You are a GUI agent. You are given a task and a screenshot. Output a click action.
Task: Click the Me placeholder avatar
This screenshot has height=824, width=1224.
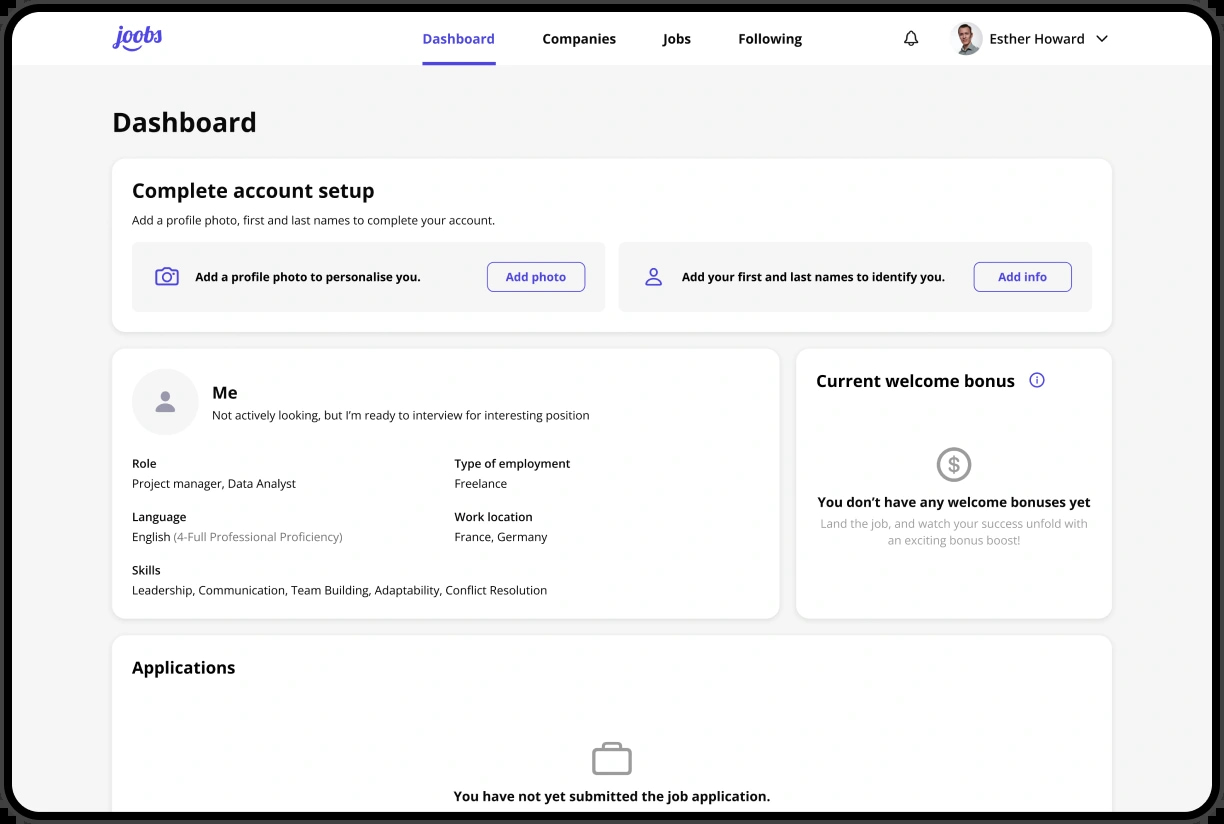coord(165,402)
